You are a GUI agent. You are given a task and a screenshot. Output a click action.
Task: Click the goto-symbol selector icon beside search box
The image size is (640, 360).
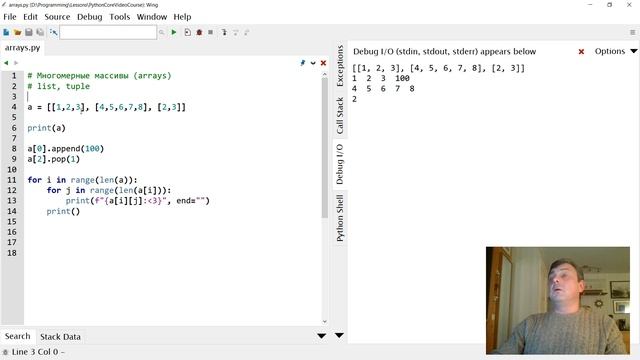pos(53,32)
